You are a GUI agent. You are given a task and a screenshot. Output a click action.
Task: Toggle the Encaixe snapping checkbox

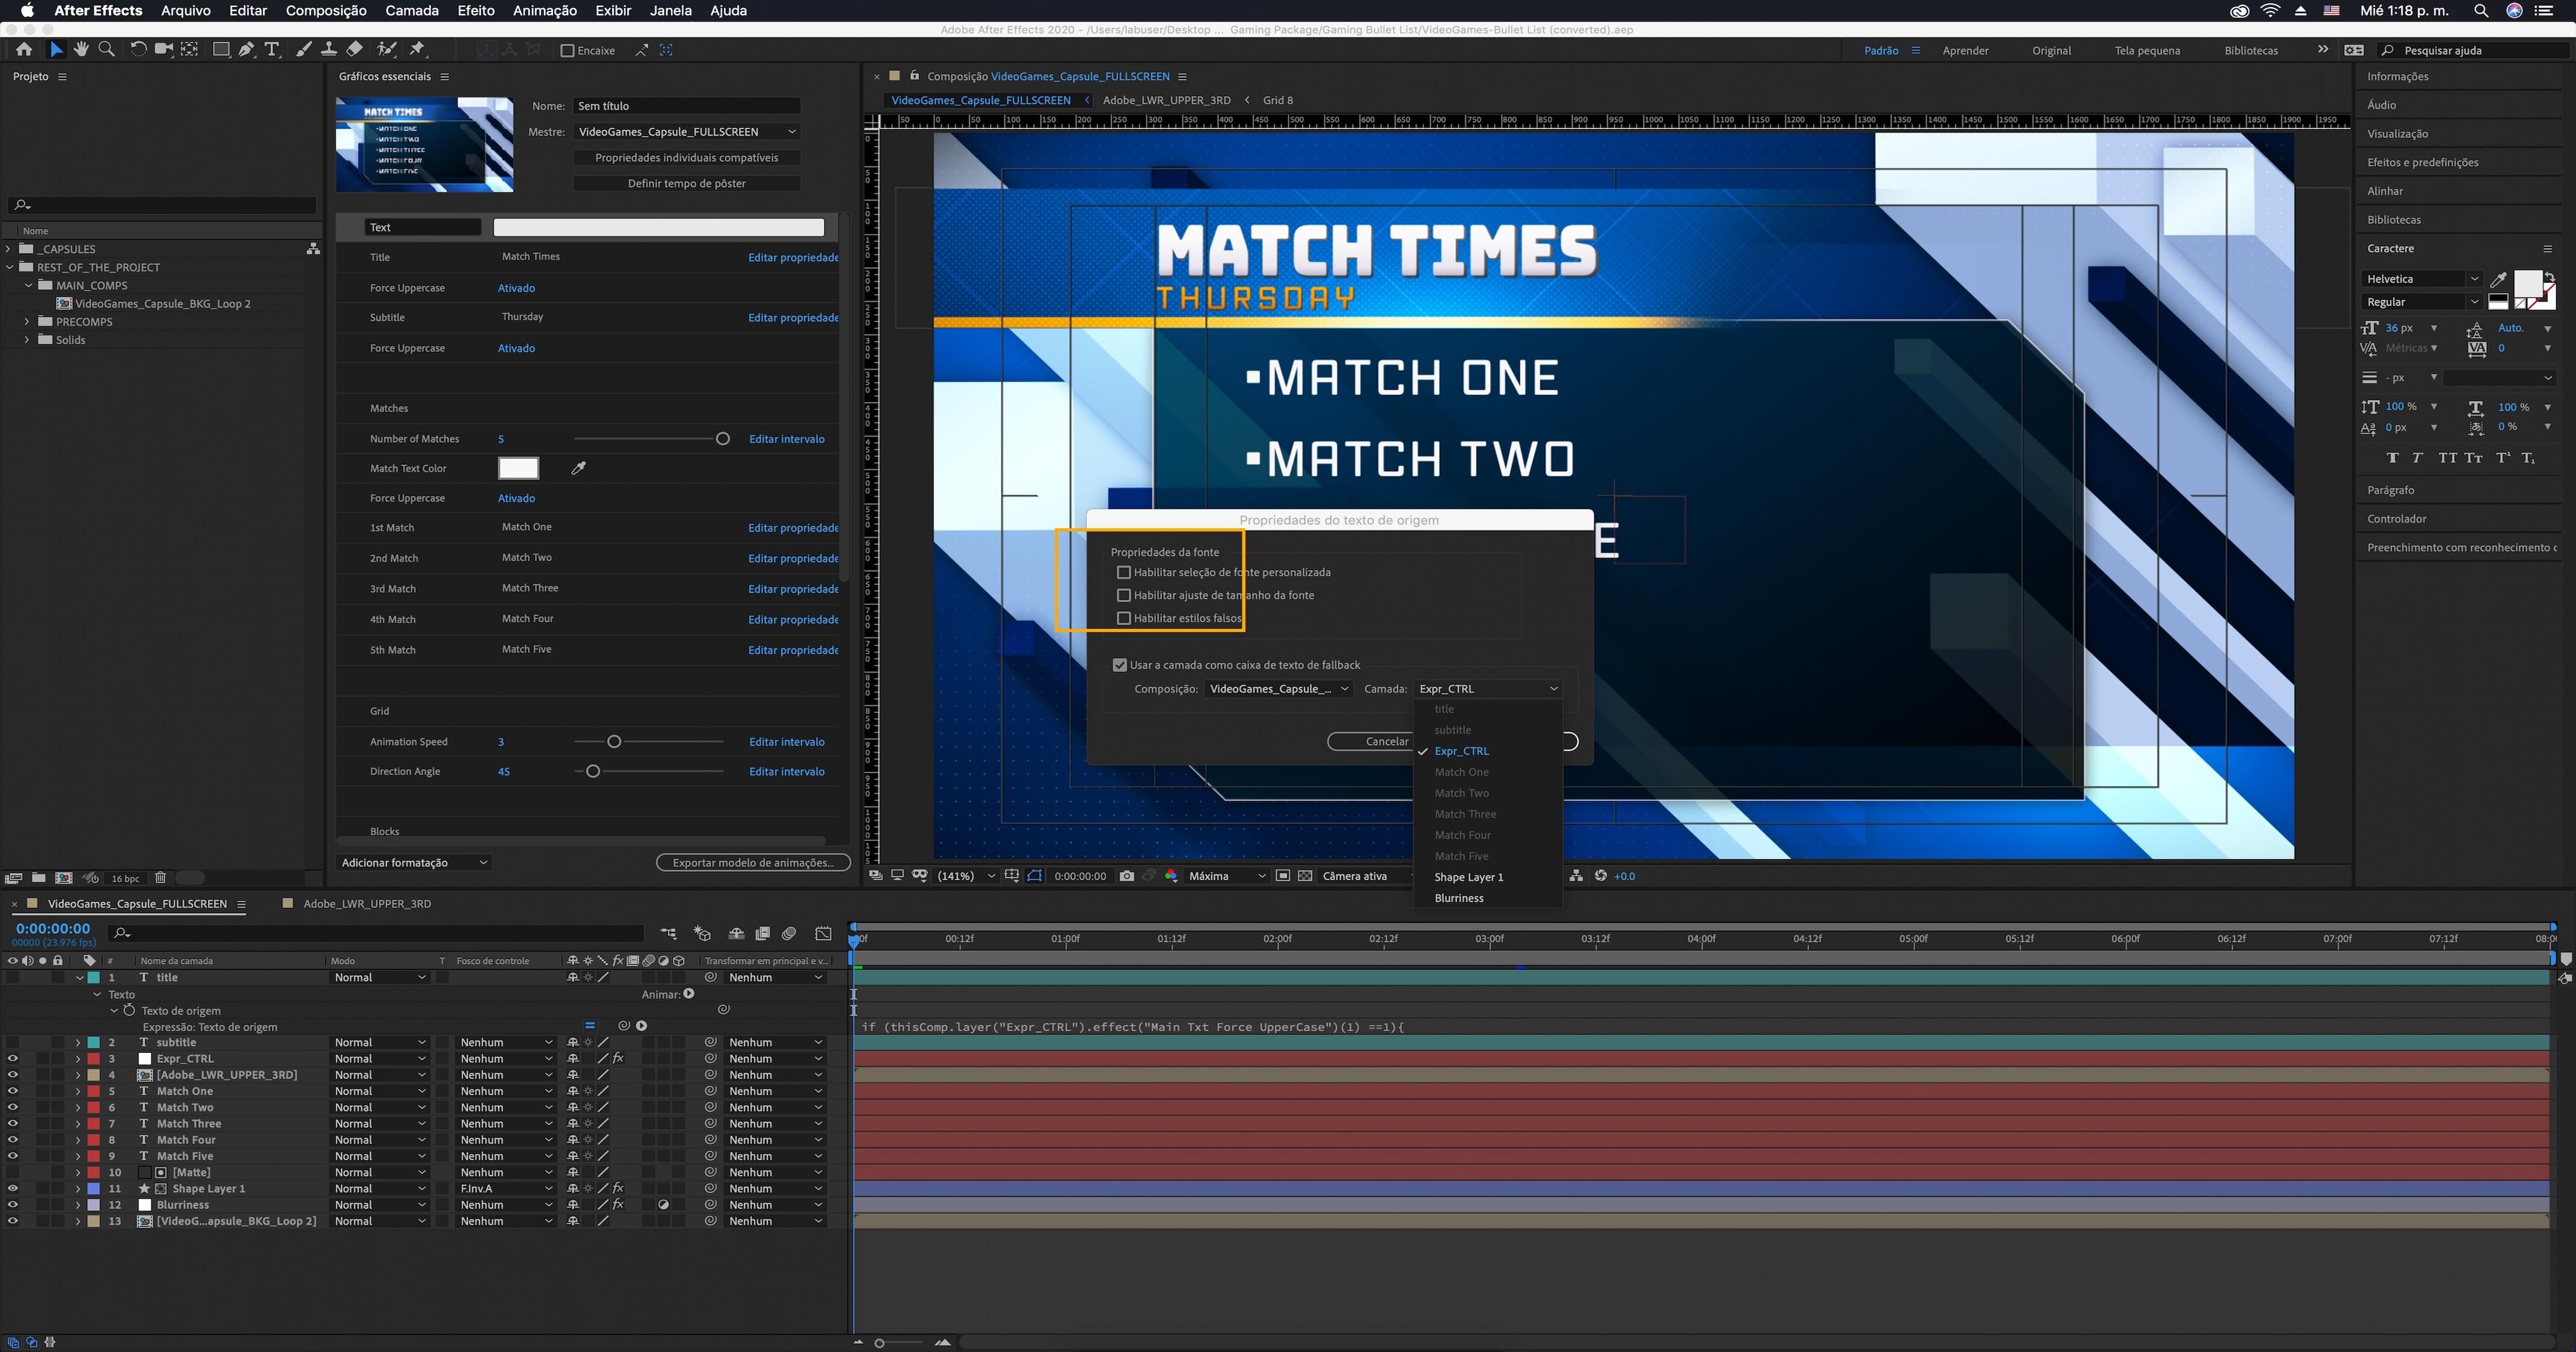(x=567, y=50)
